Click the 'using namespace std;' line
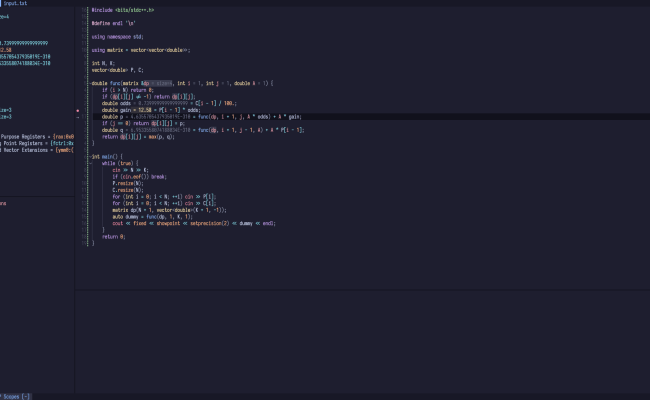Viewport: 650px width, 400px height. pos(117,36)
